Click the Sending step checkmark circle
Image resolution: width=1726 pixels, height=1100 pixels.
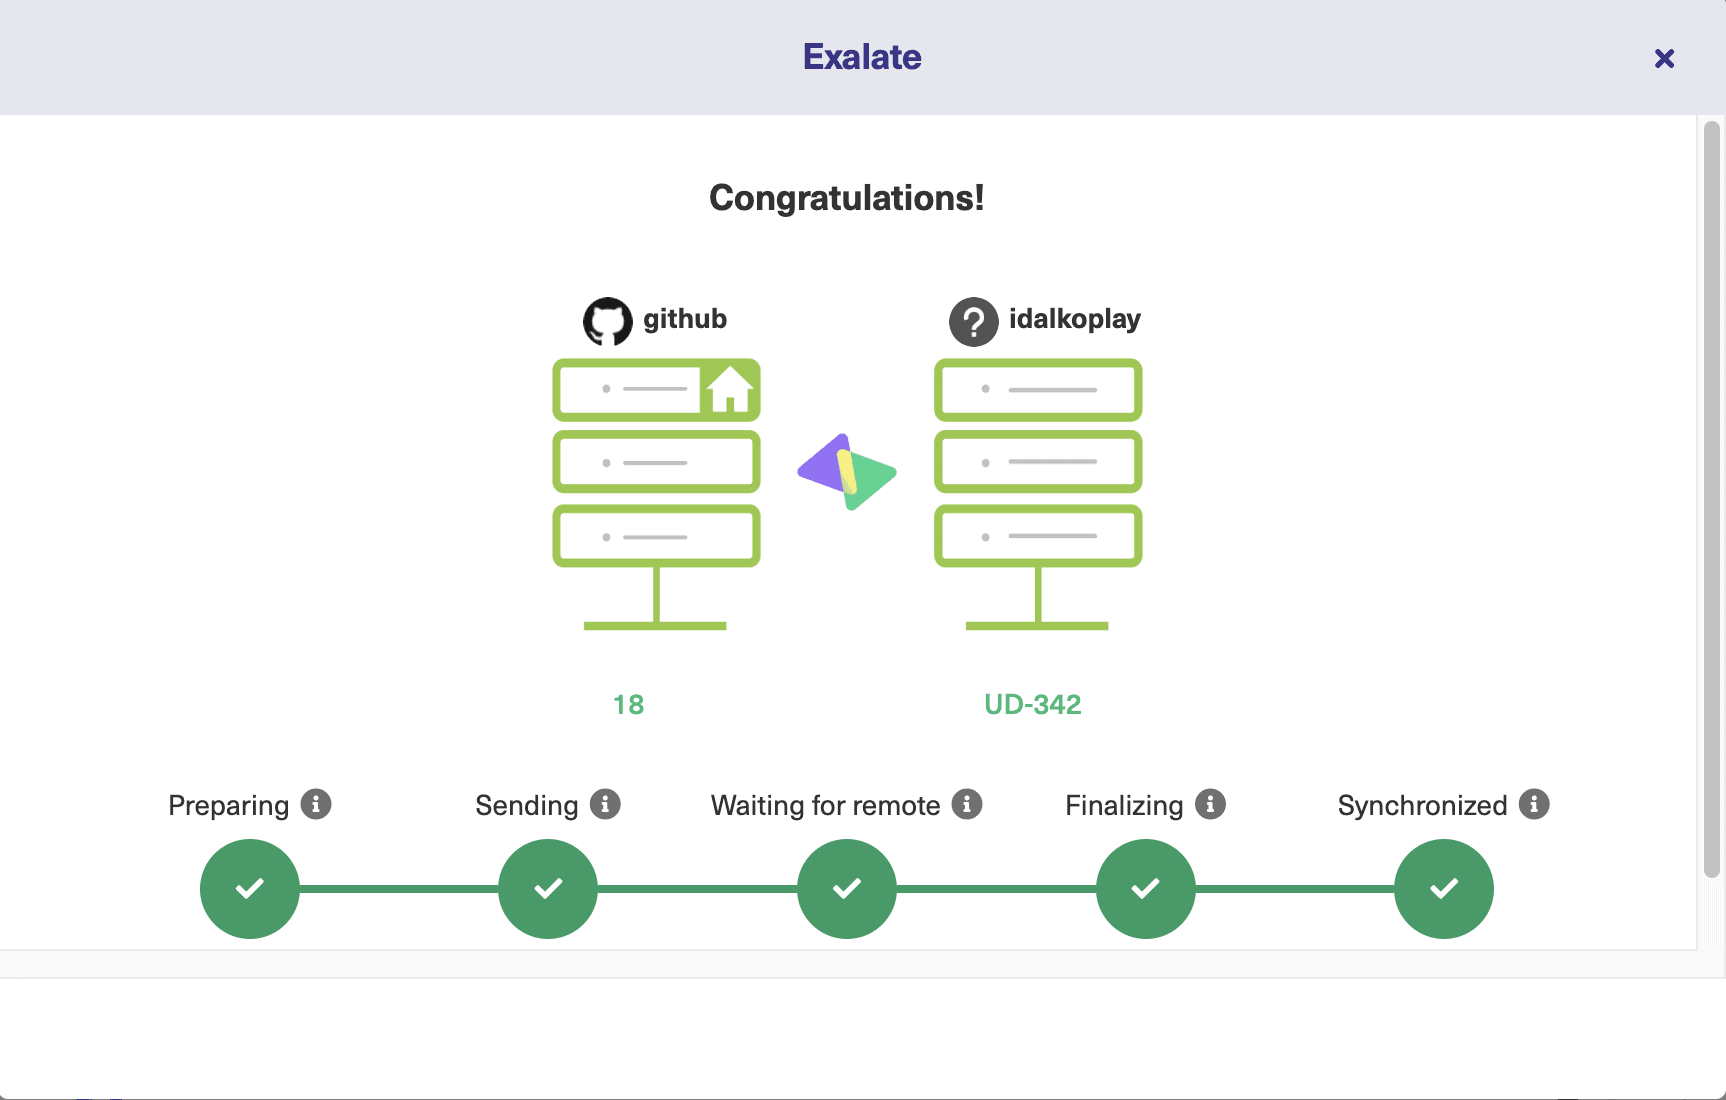548,888
